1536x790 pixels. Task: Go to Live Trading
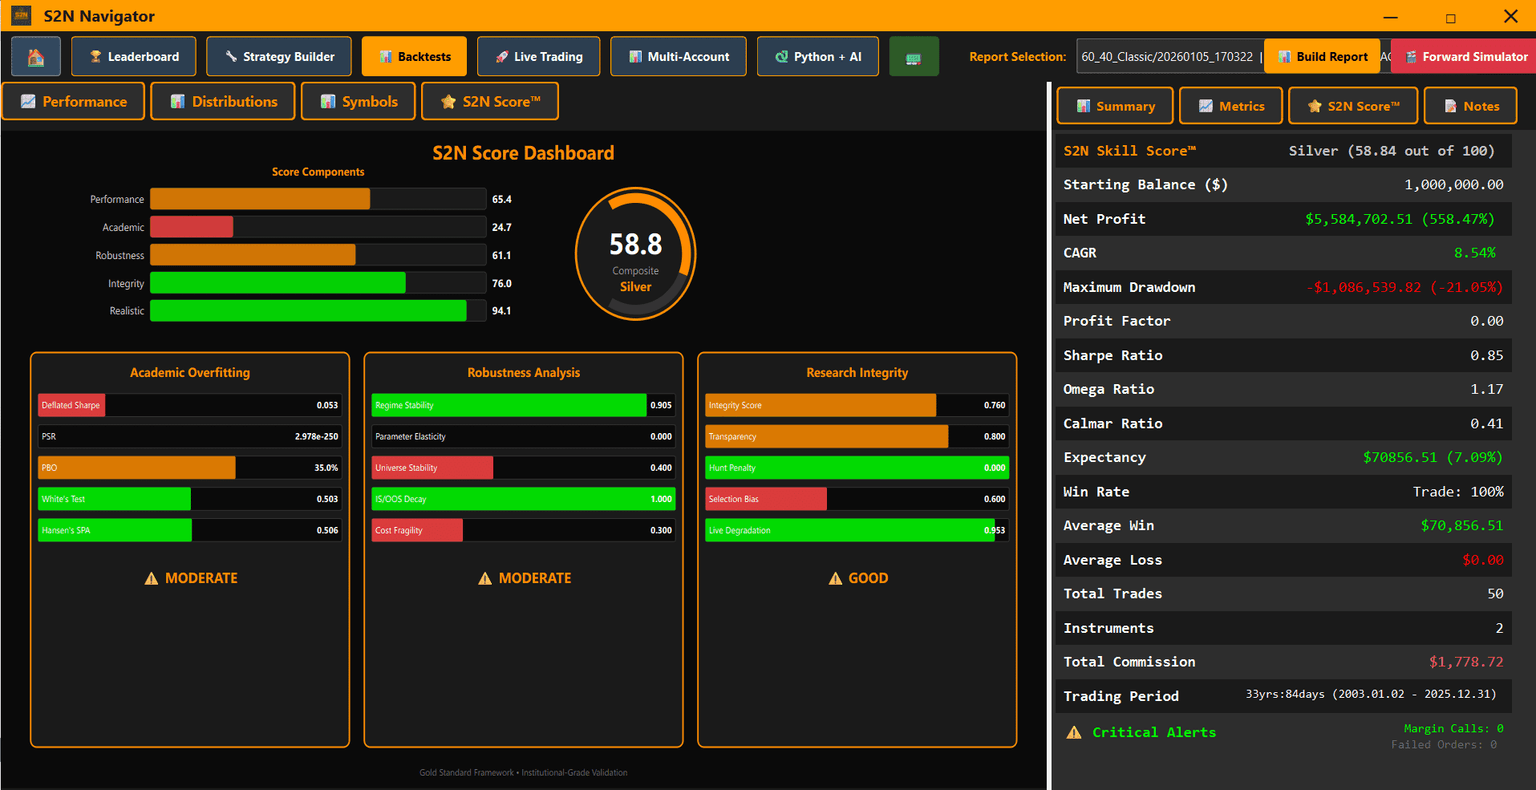point(538,57)
